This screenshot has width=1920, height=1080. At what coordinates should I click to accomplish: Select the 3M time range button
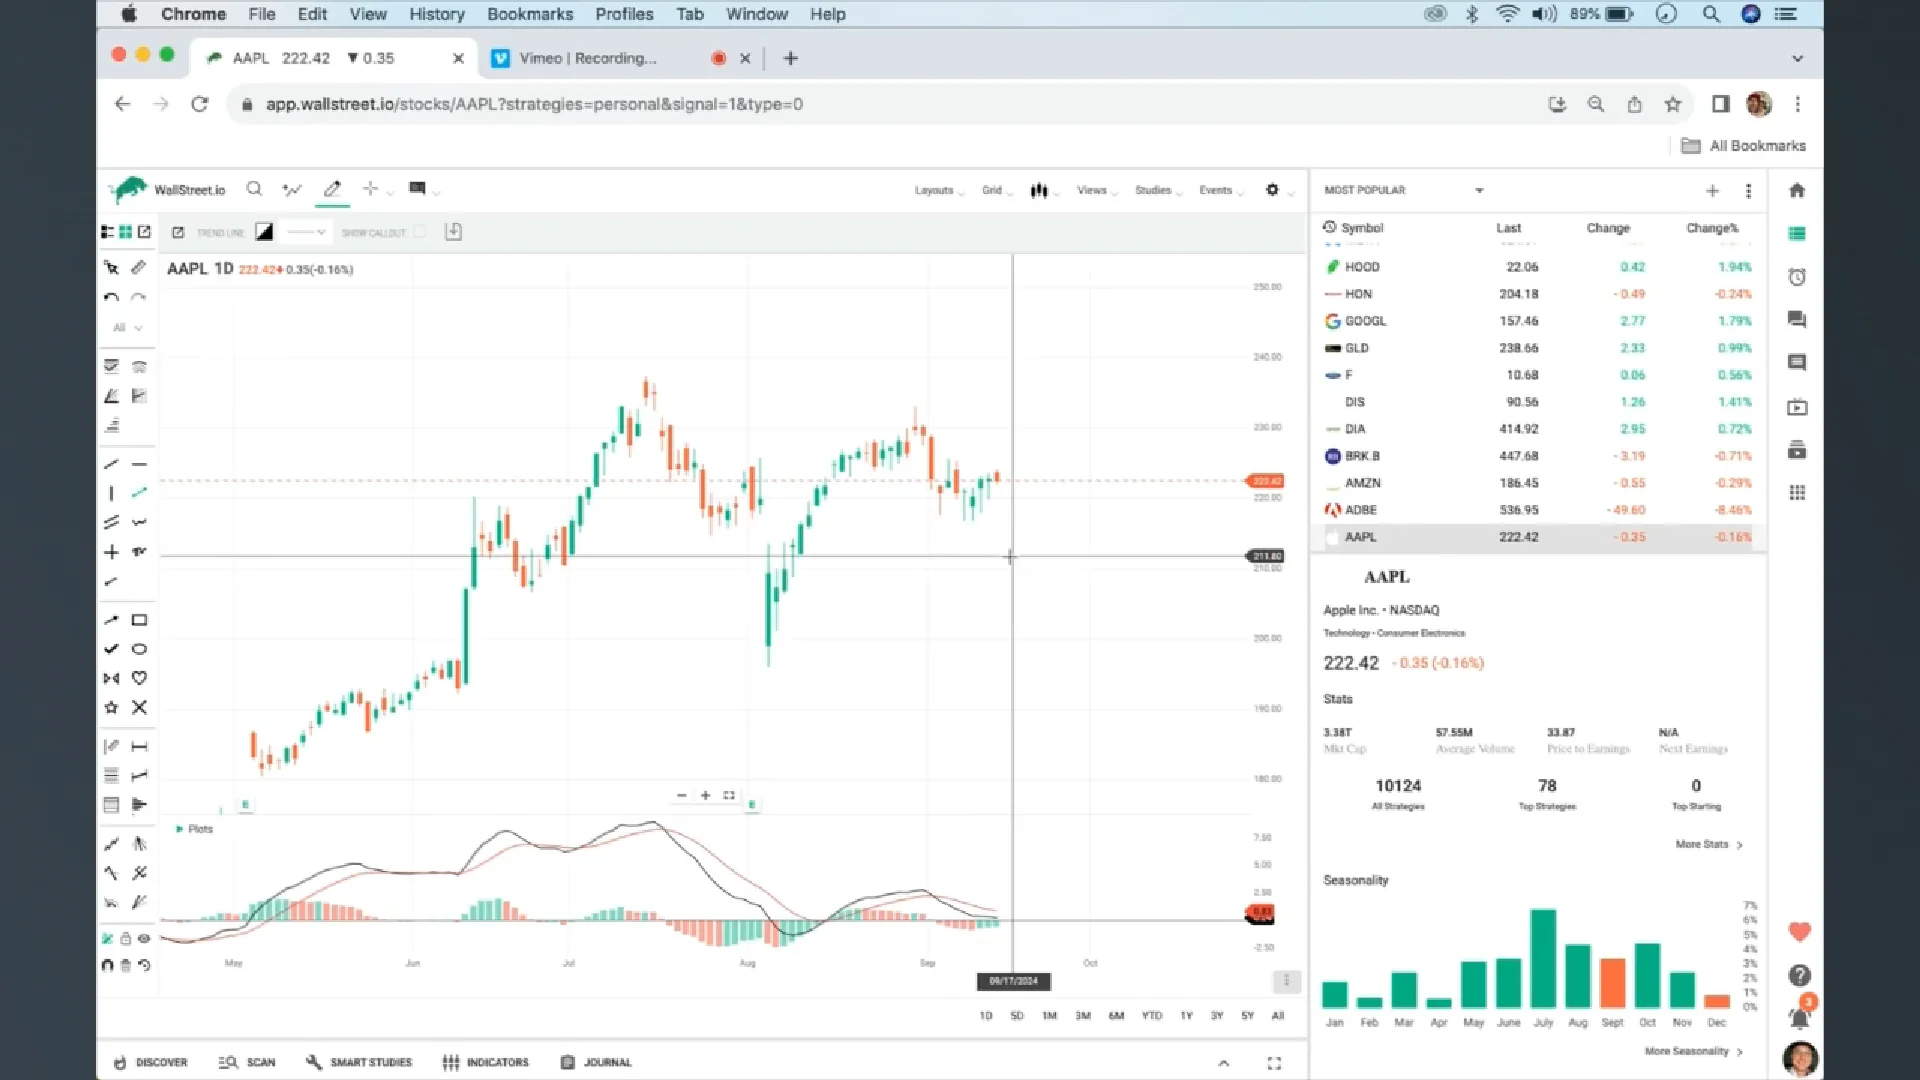1083,1015
